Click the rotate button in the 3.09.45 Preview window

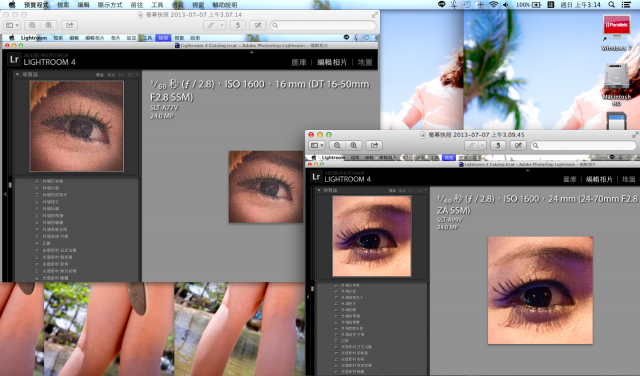click(498, 145)
